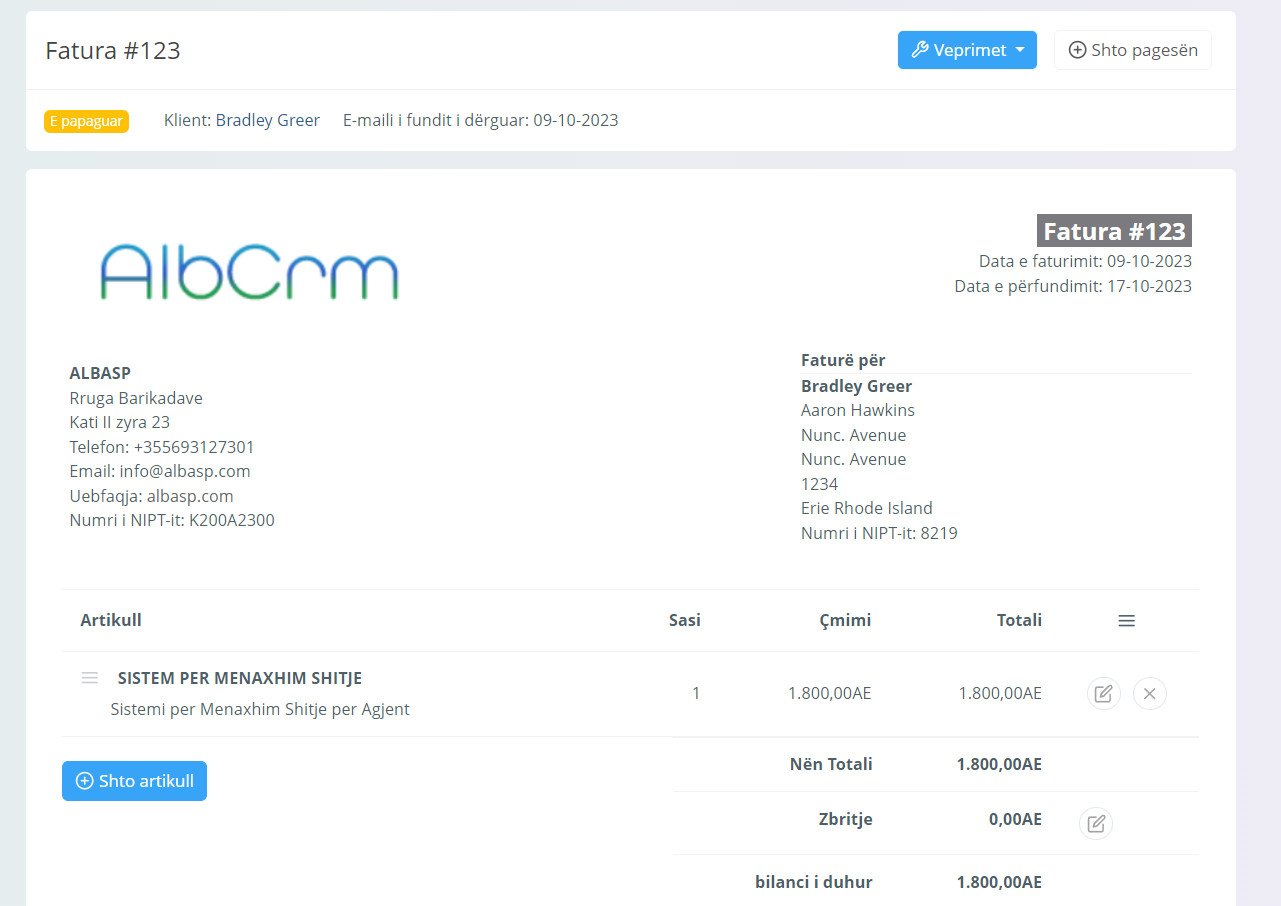Click the Shto pagesën button
1281x906 pixels.
1132,50
